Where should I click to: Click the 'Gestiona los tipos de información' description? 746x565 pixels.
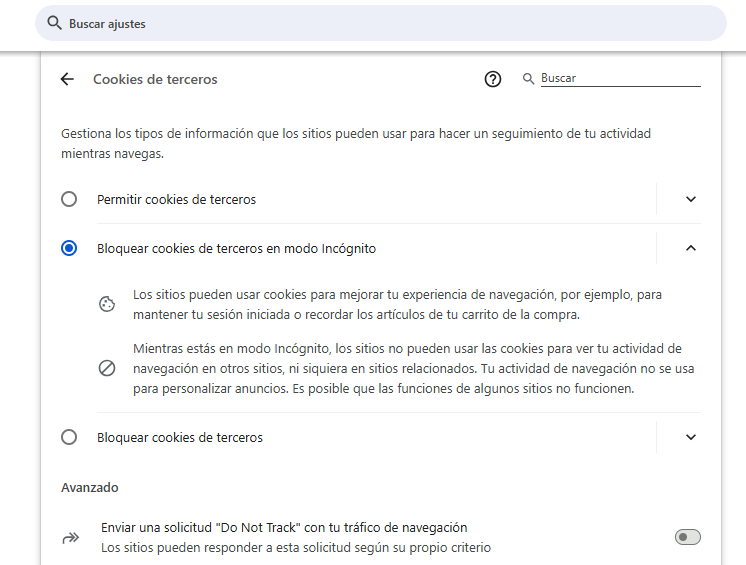[356, 144]
